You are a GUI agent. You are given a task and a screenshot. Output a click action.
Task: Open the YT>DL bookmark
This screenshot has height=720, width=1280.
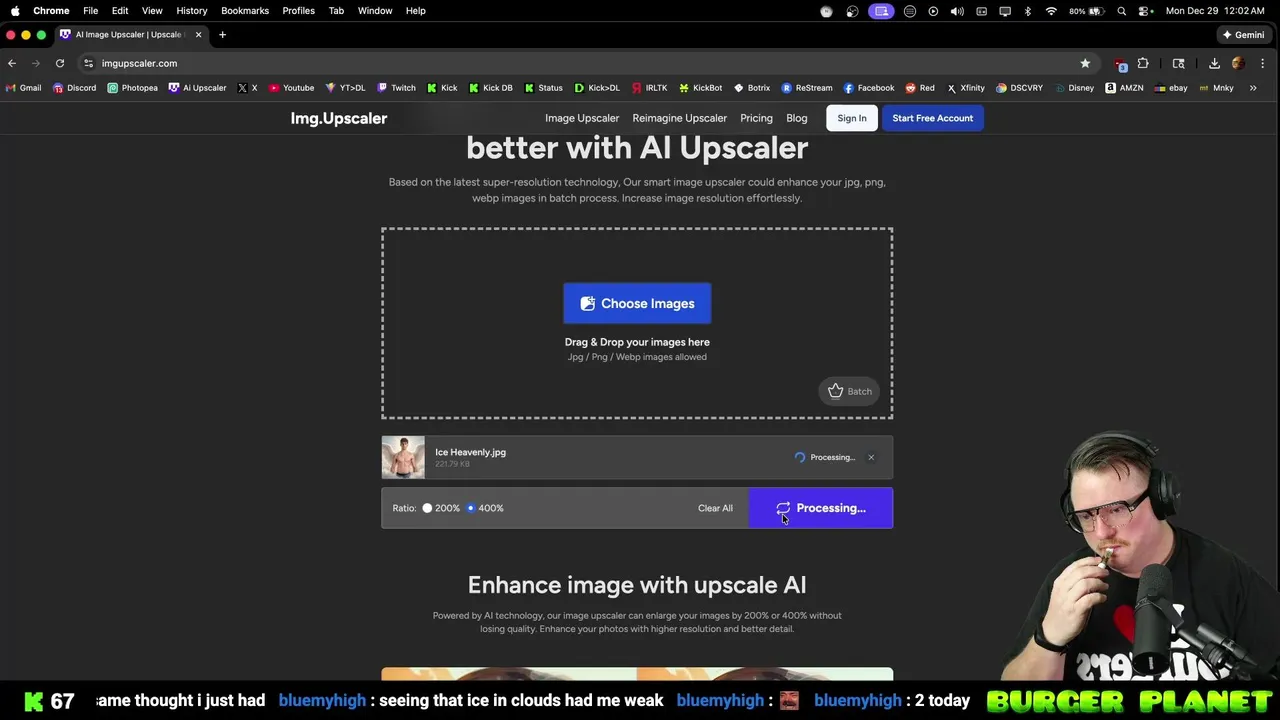point(345,88)
